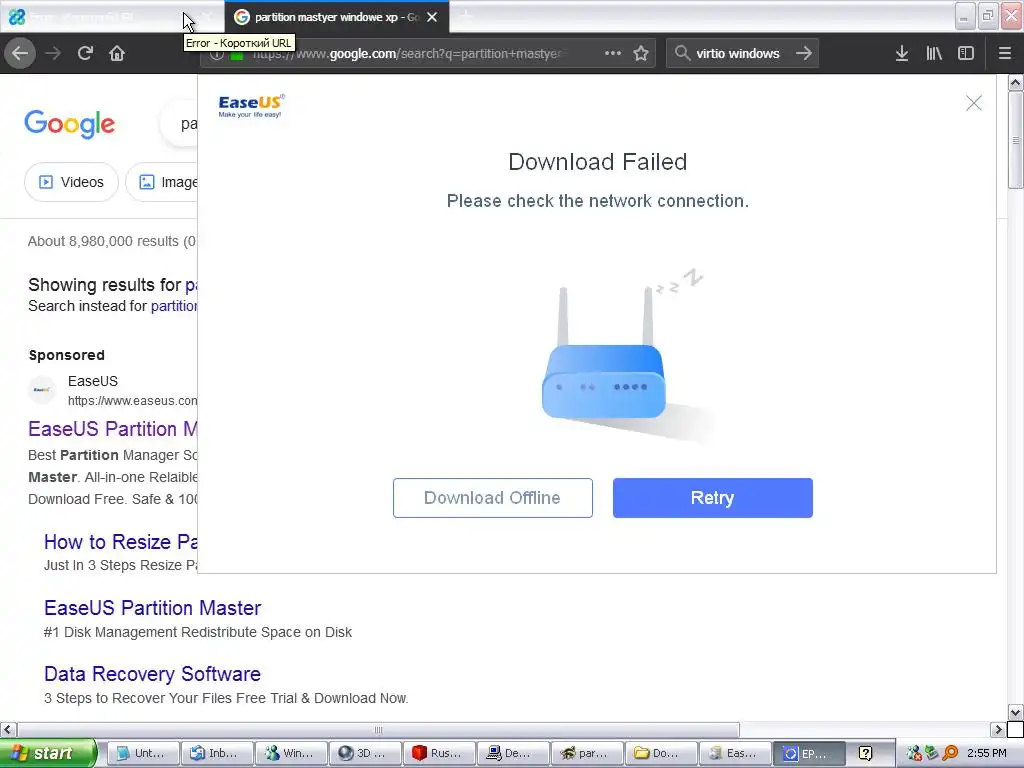The width and height of the screenshot is (1024, 768).
Task: Switch to the Rus... taskbar window
Action: tap(439, 754)
